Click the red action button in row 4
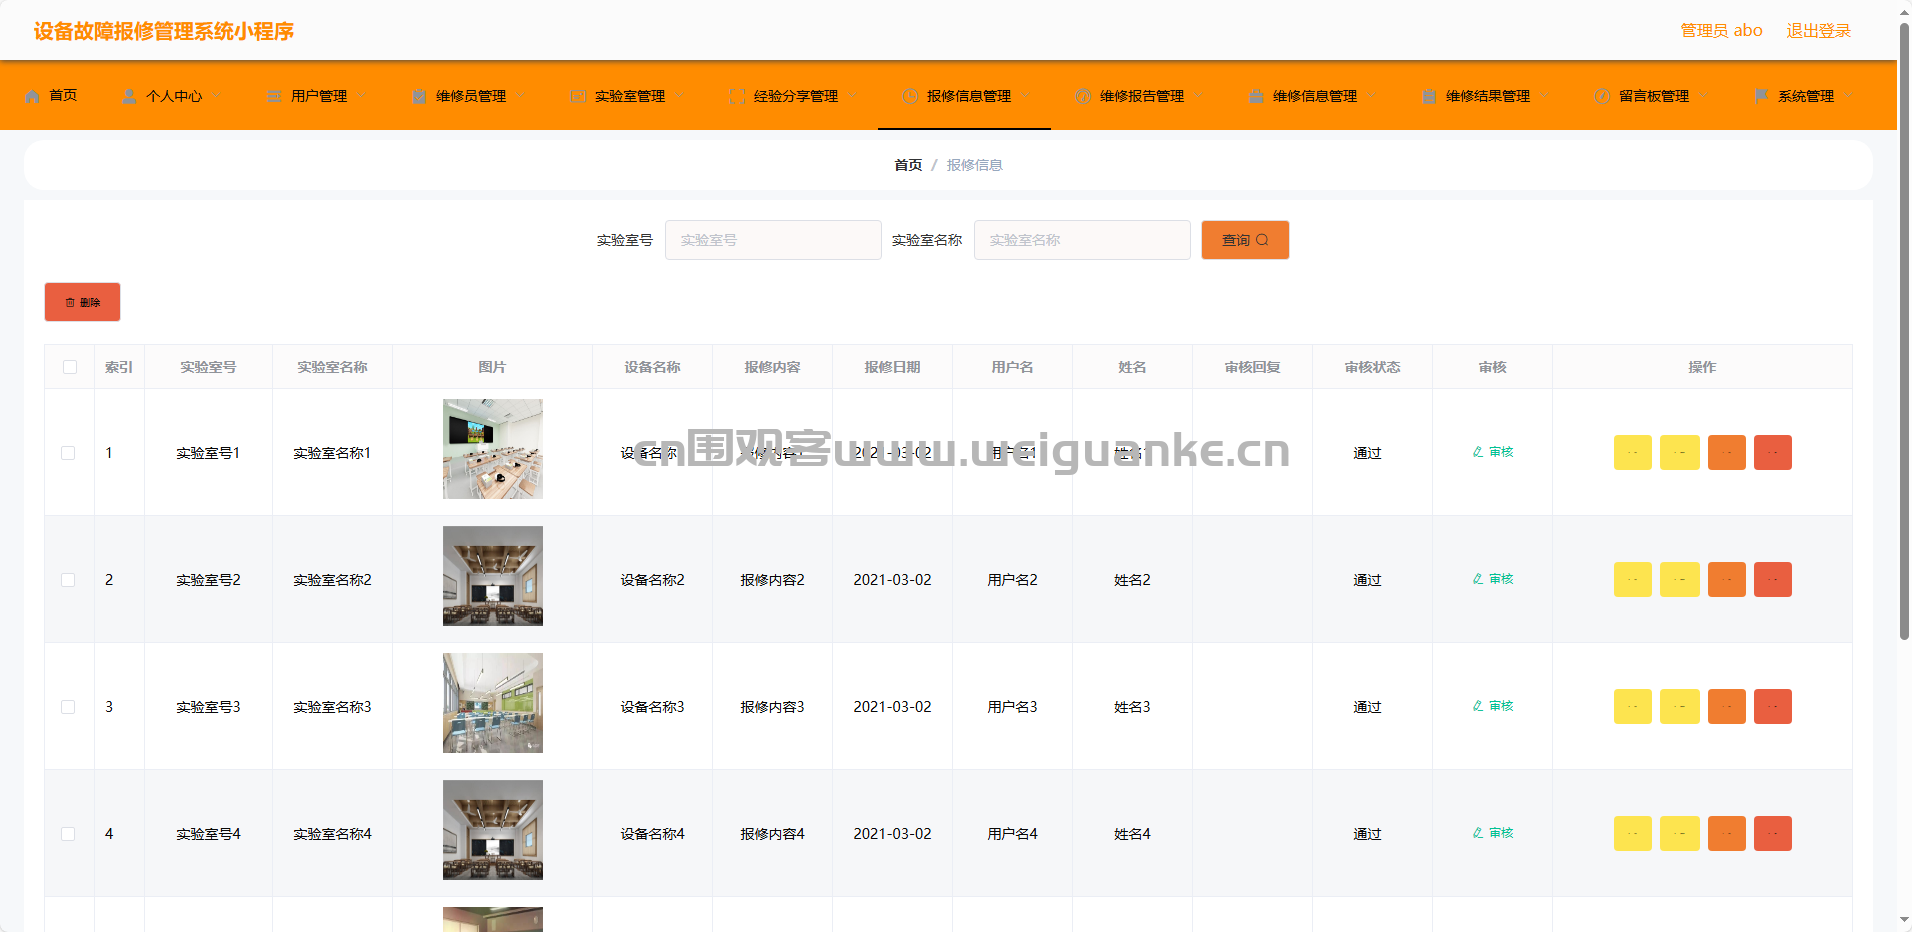1912x932 pixels. [1773, 833]
